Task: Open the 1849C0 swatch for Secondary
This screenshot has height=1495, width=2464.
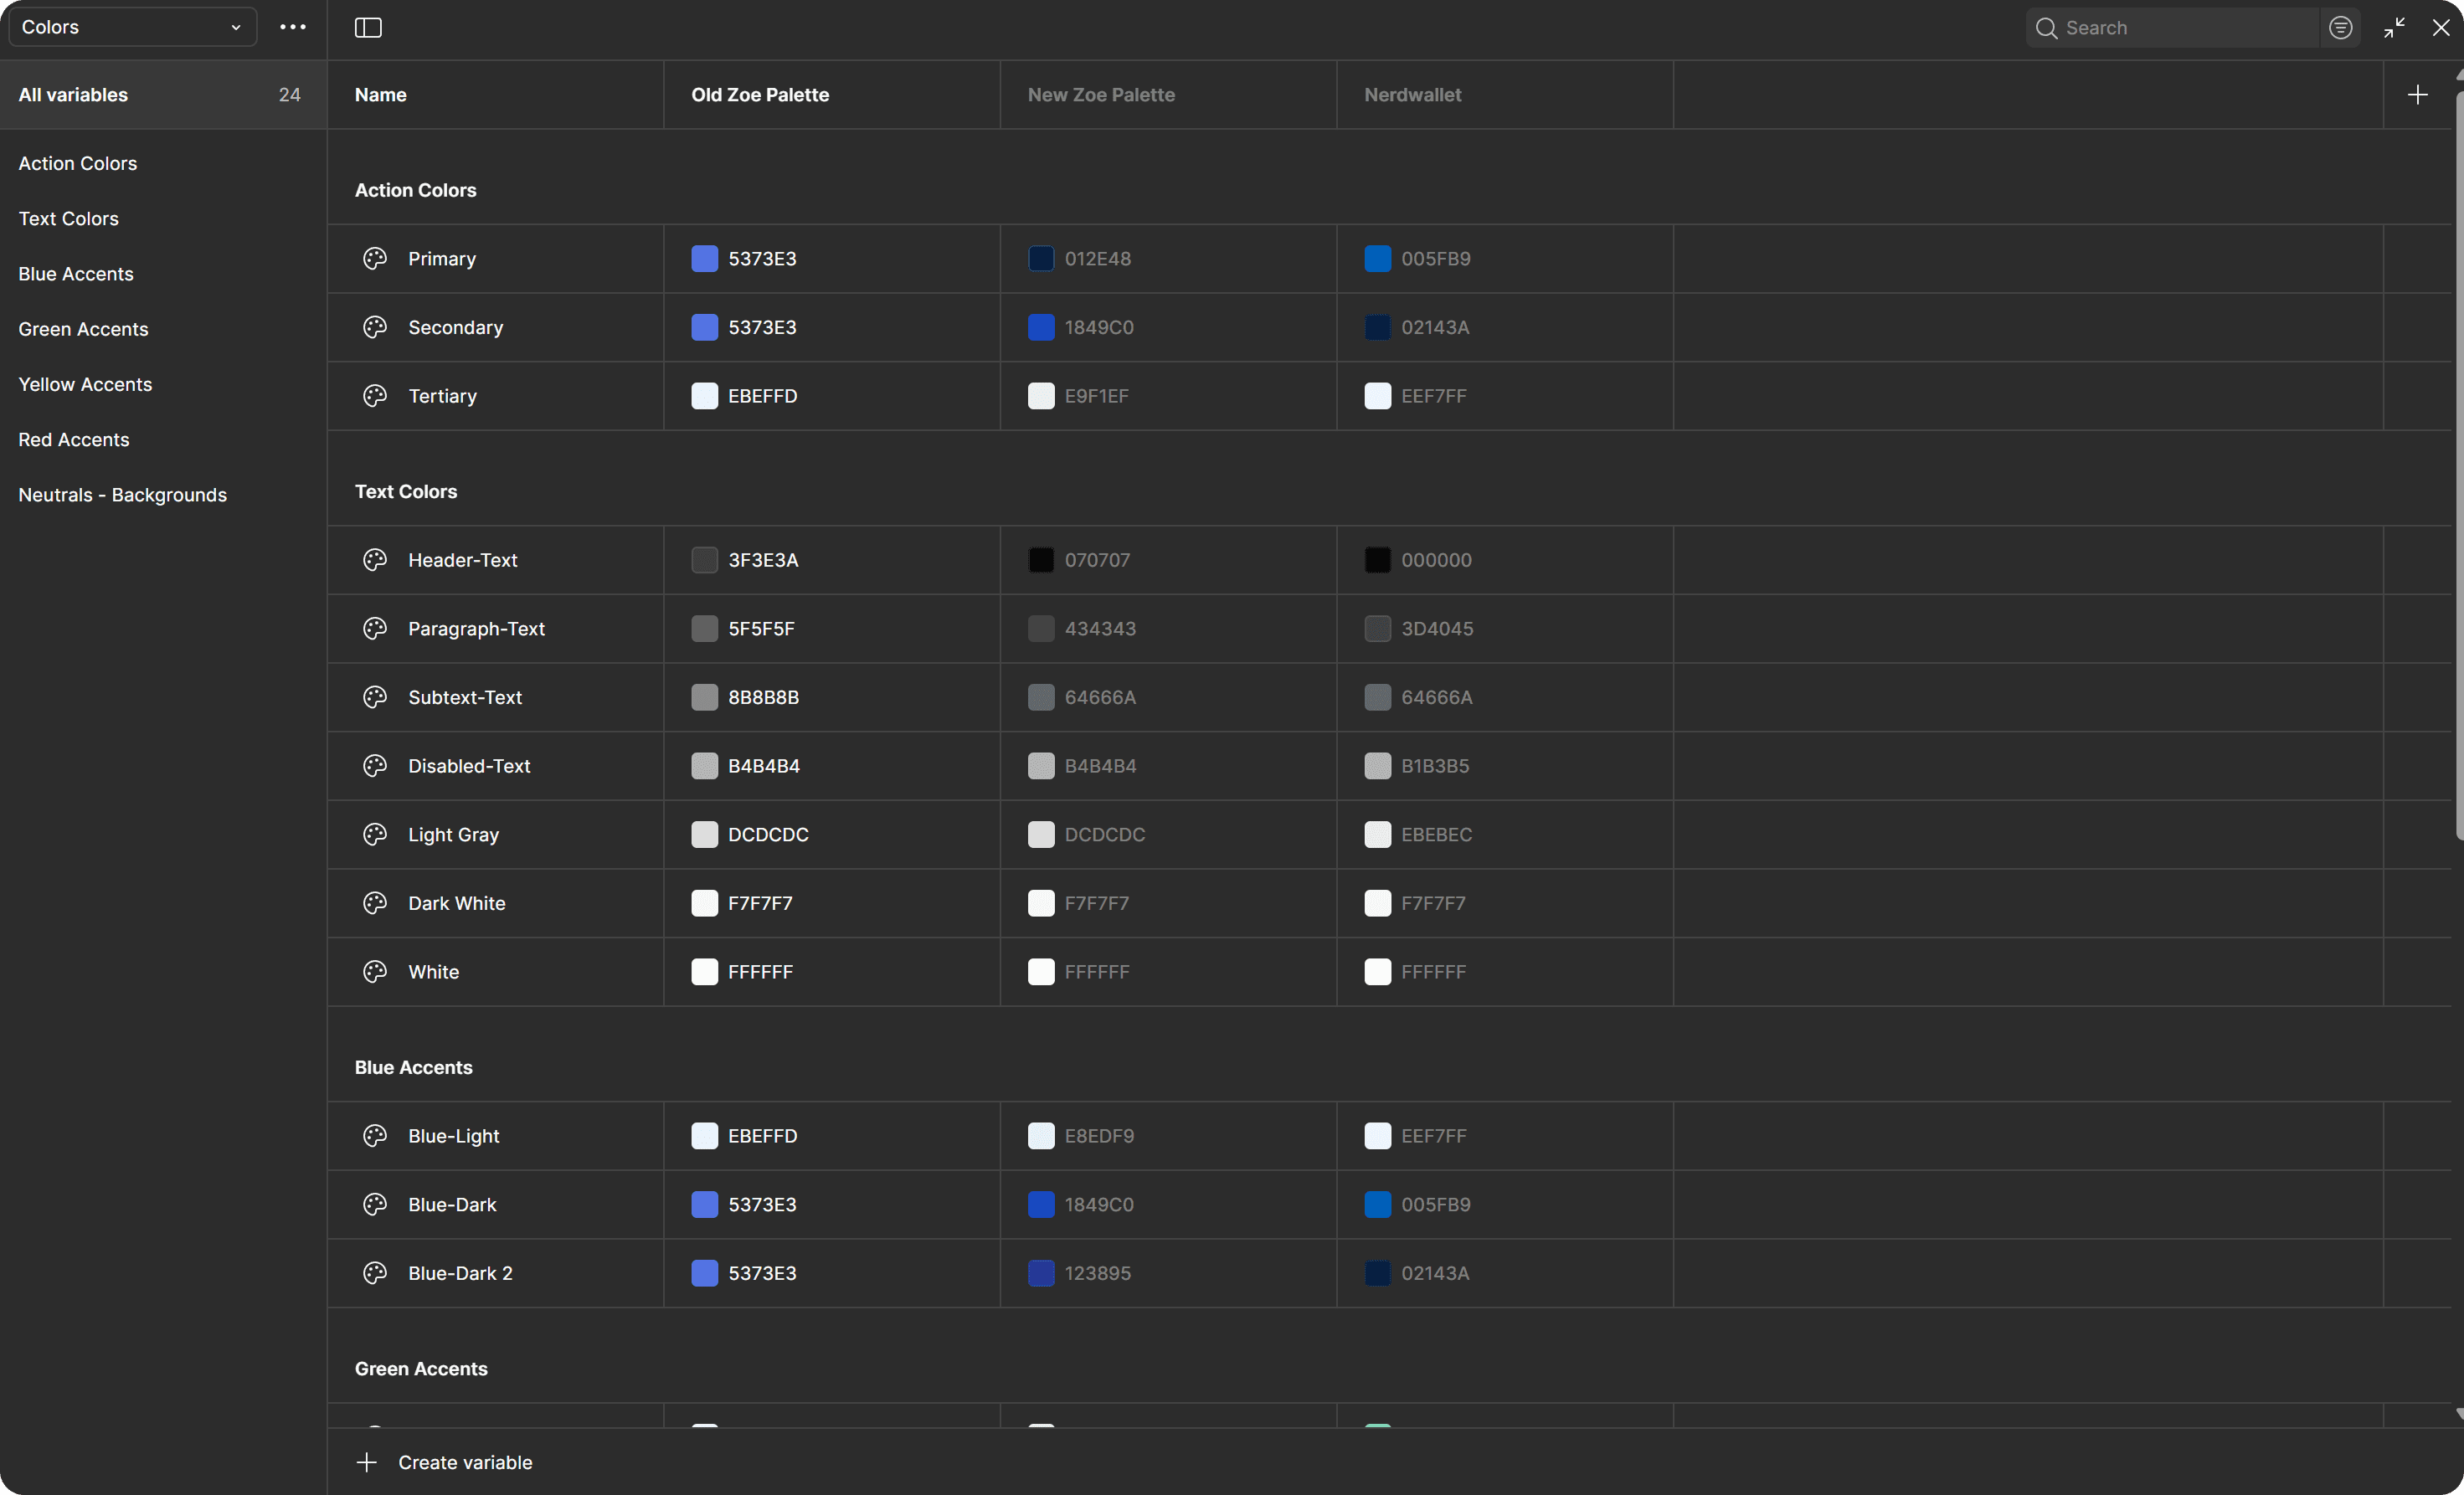Action: point(1041,328)
